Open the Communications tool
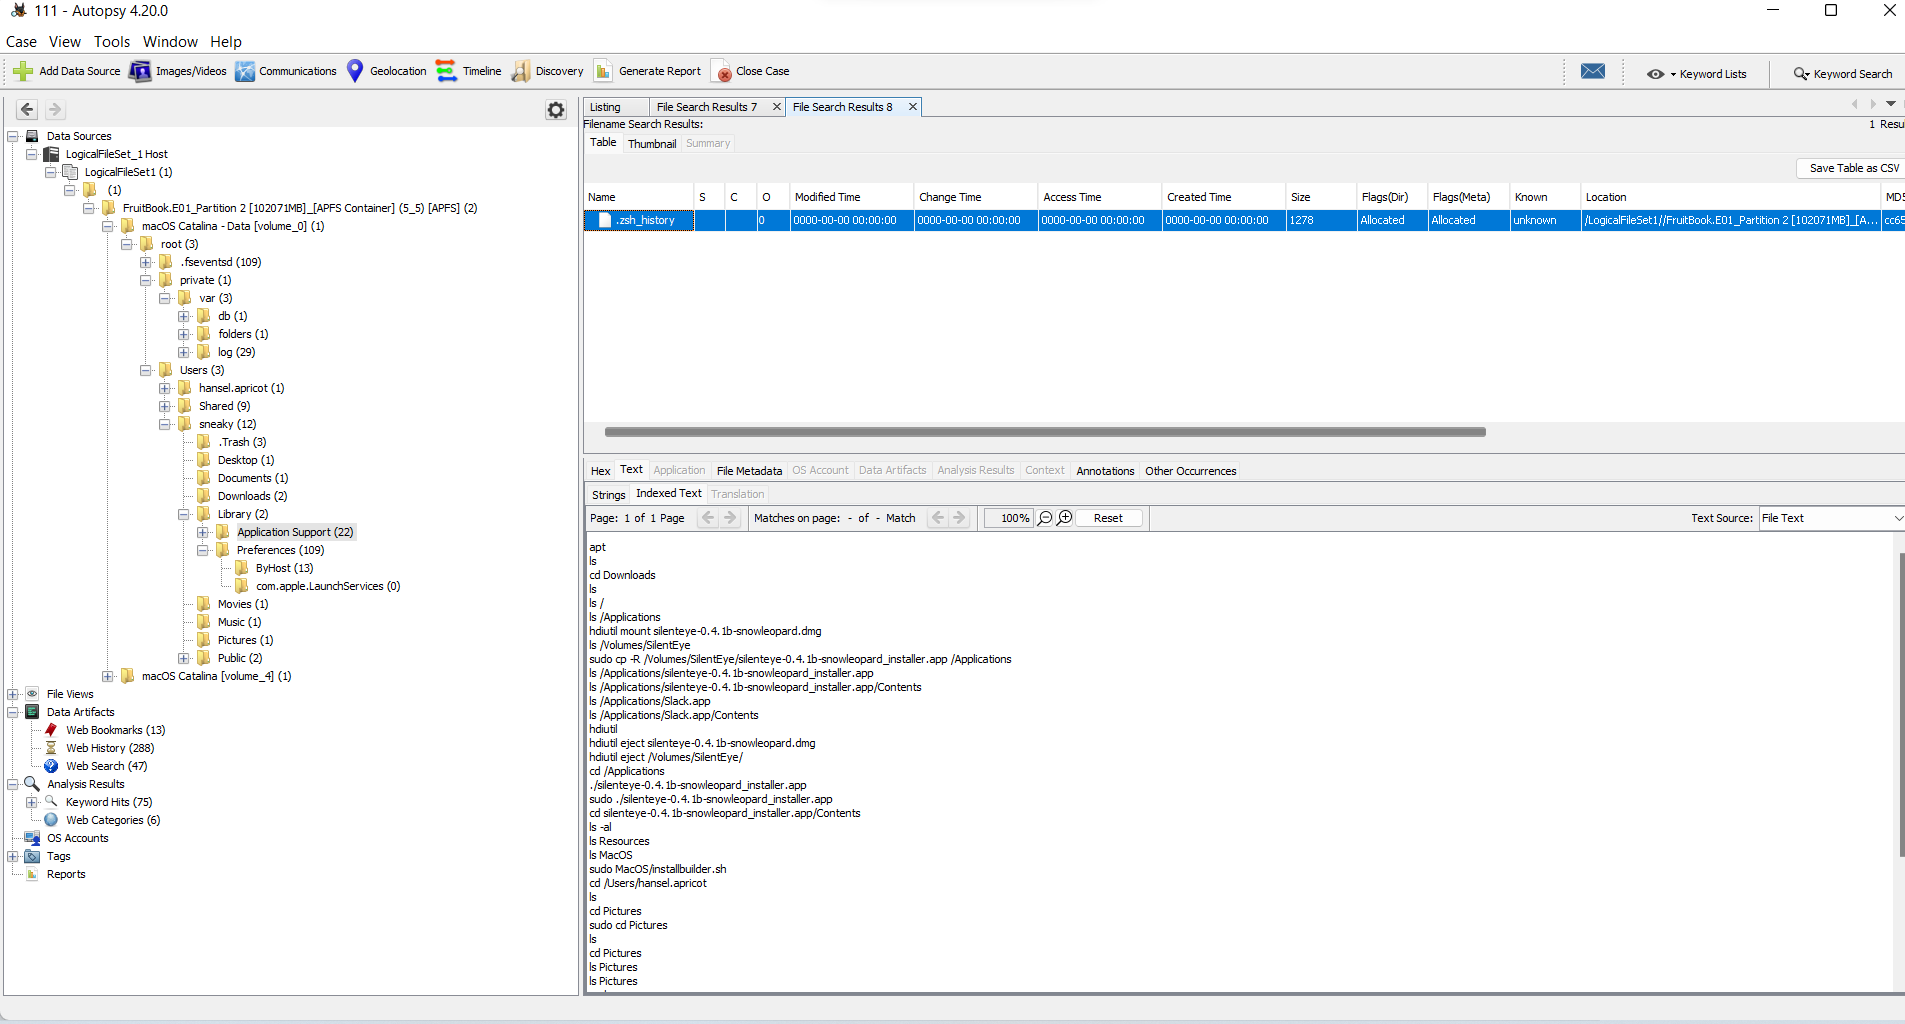The image size is (1905, 1024). (x=286, y=71)
